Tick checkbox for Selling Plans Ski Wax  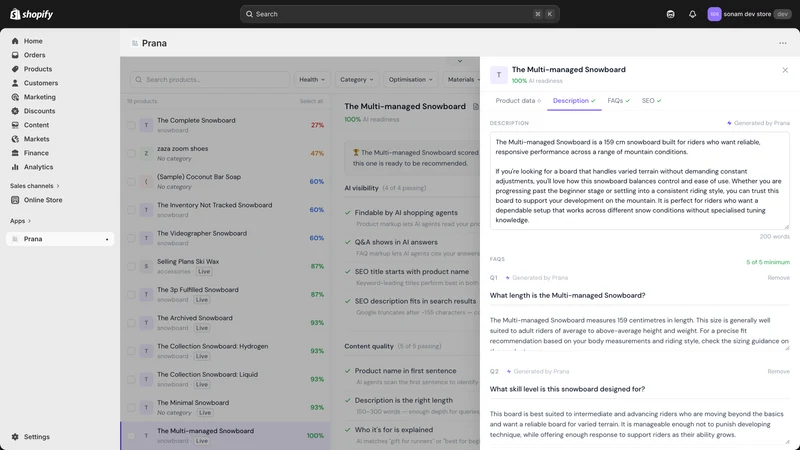pos(131,266)
